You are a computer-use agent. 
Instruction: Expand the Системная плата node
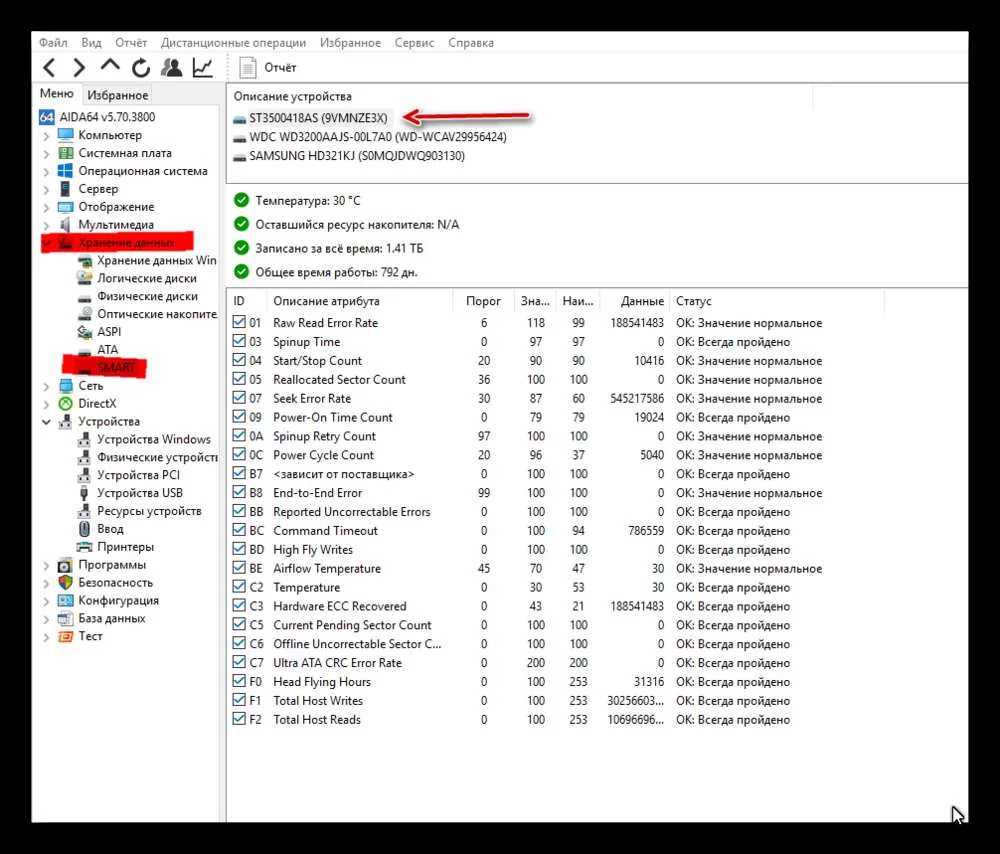[46, 154]
